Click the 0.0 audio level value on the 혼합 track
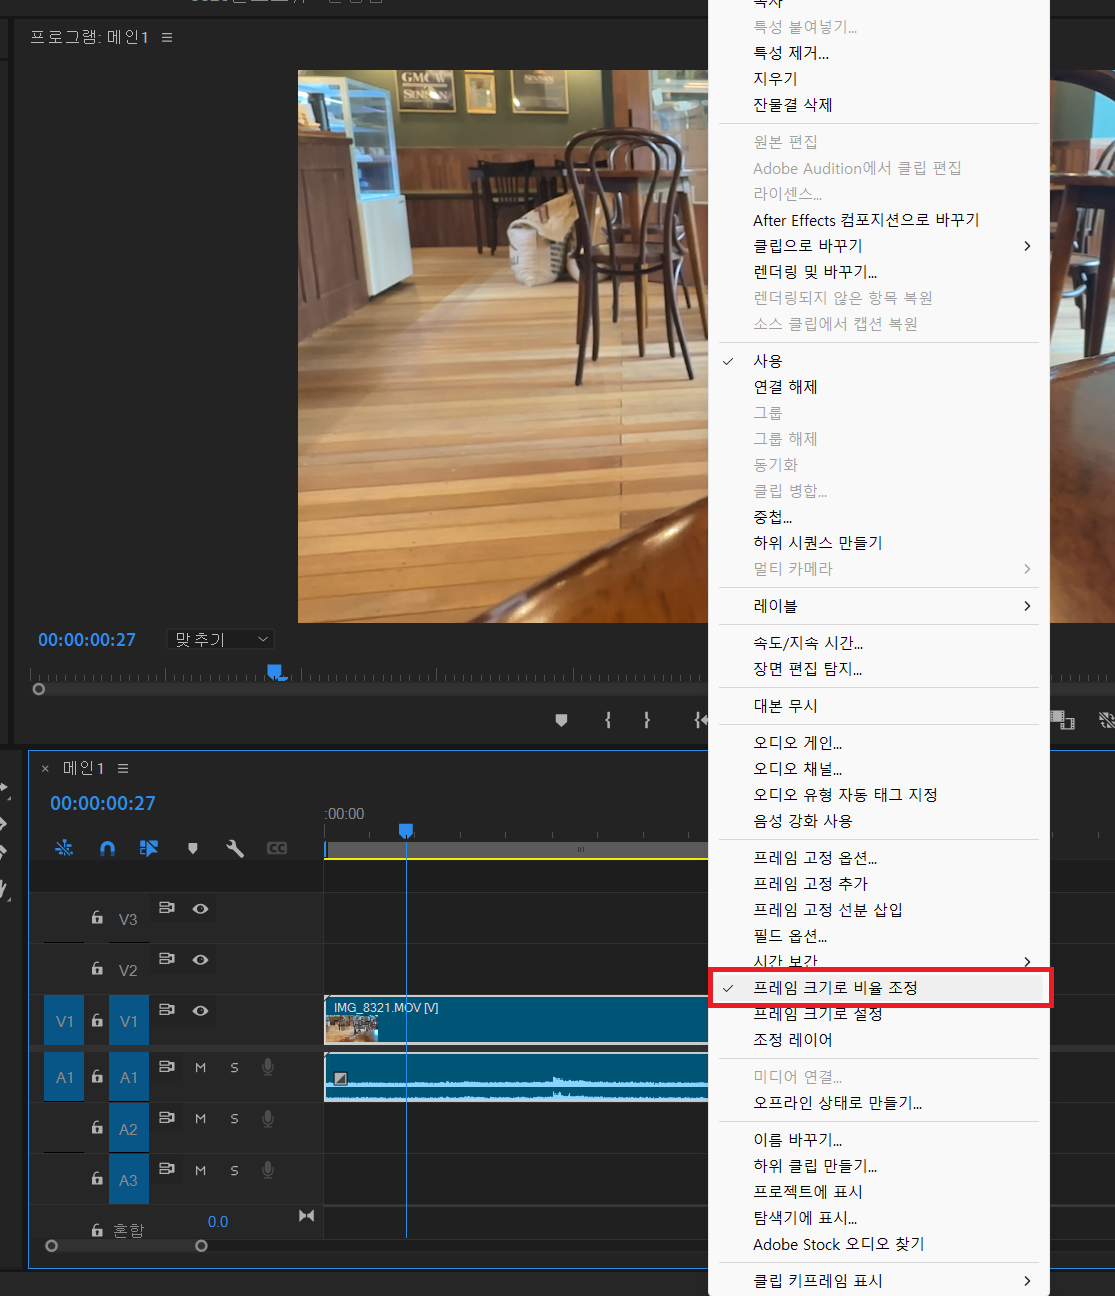1115x1296 pixels. coord(218,1221)
